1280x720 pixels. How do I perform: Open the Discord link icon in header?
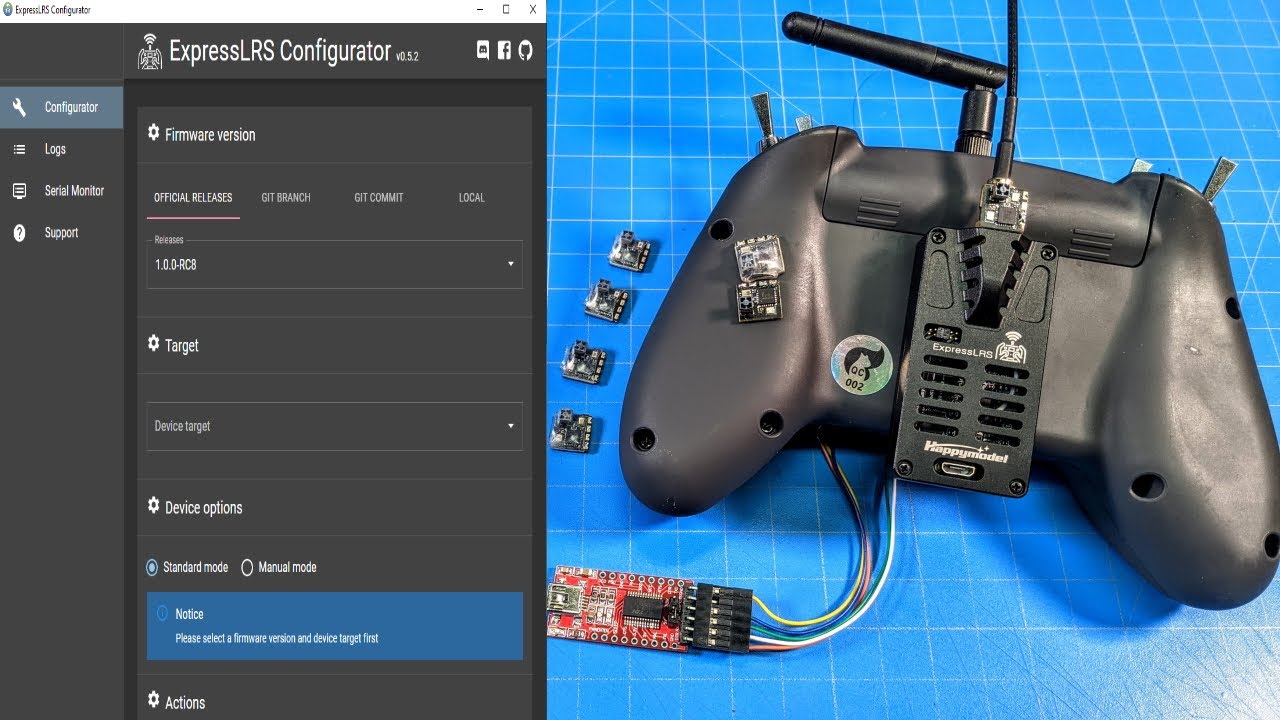tap(483, 51)
